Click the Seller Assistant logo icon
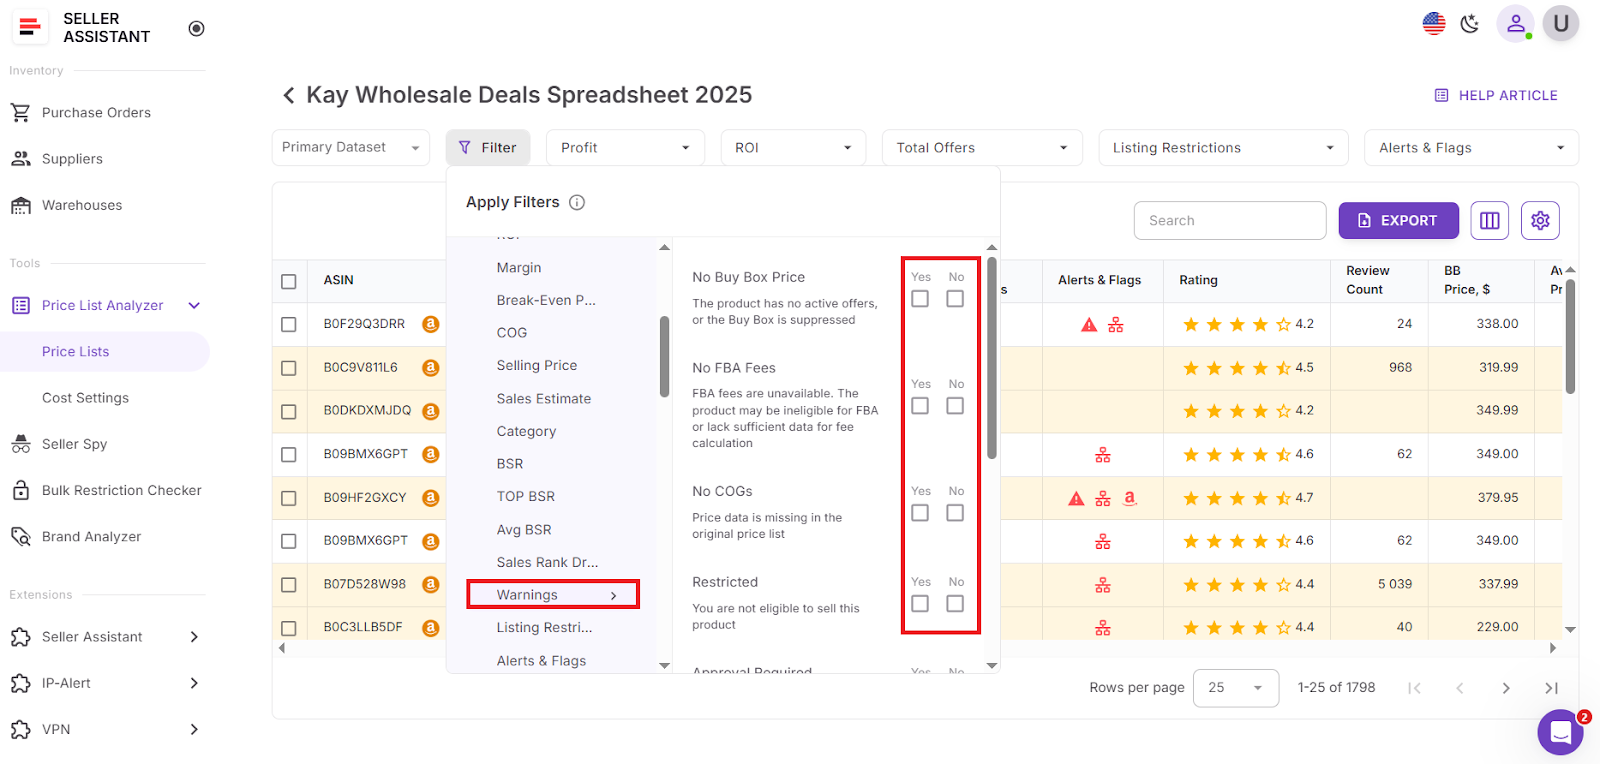Screen dimensions: 1600x764 [31, 28]
